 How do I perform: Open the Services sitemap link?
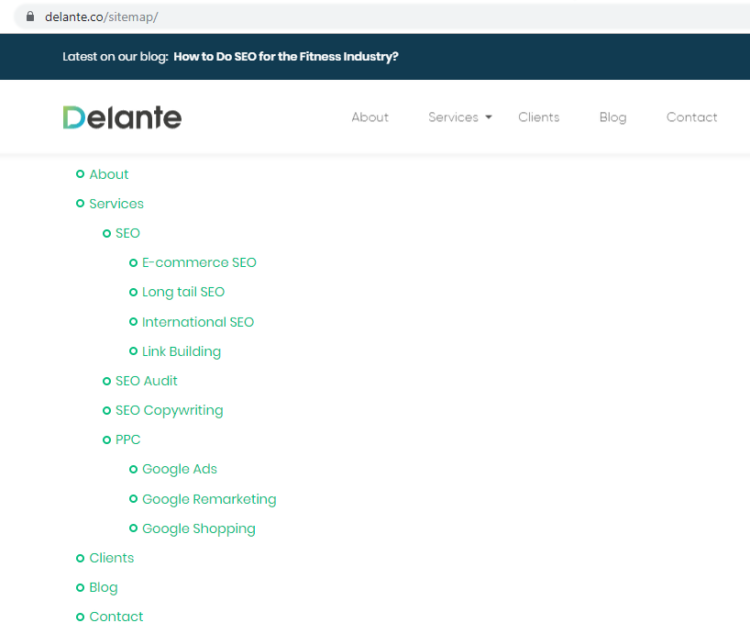(x=116, y=204)
